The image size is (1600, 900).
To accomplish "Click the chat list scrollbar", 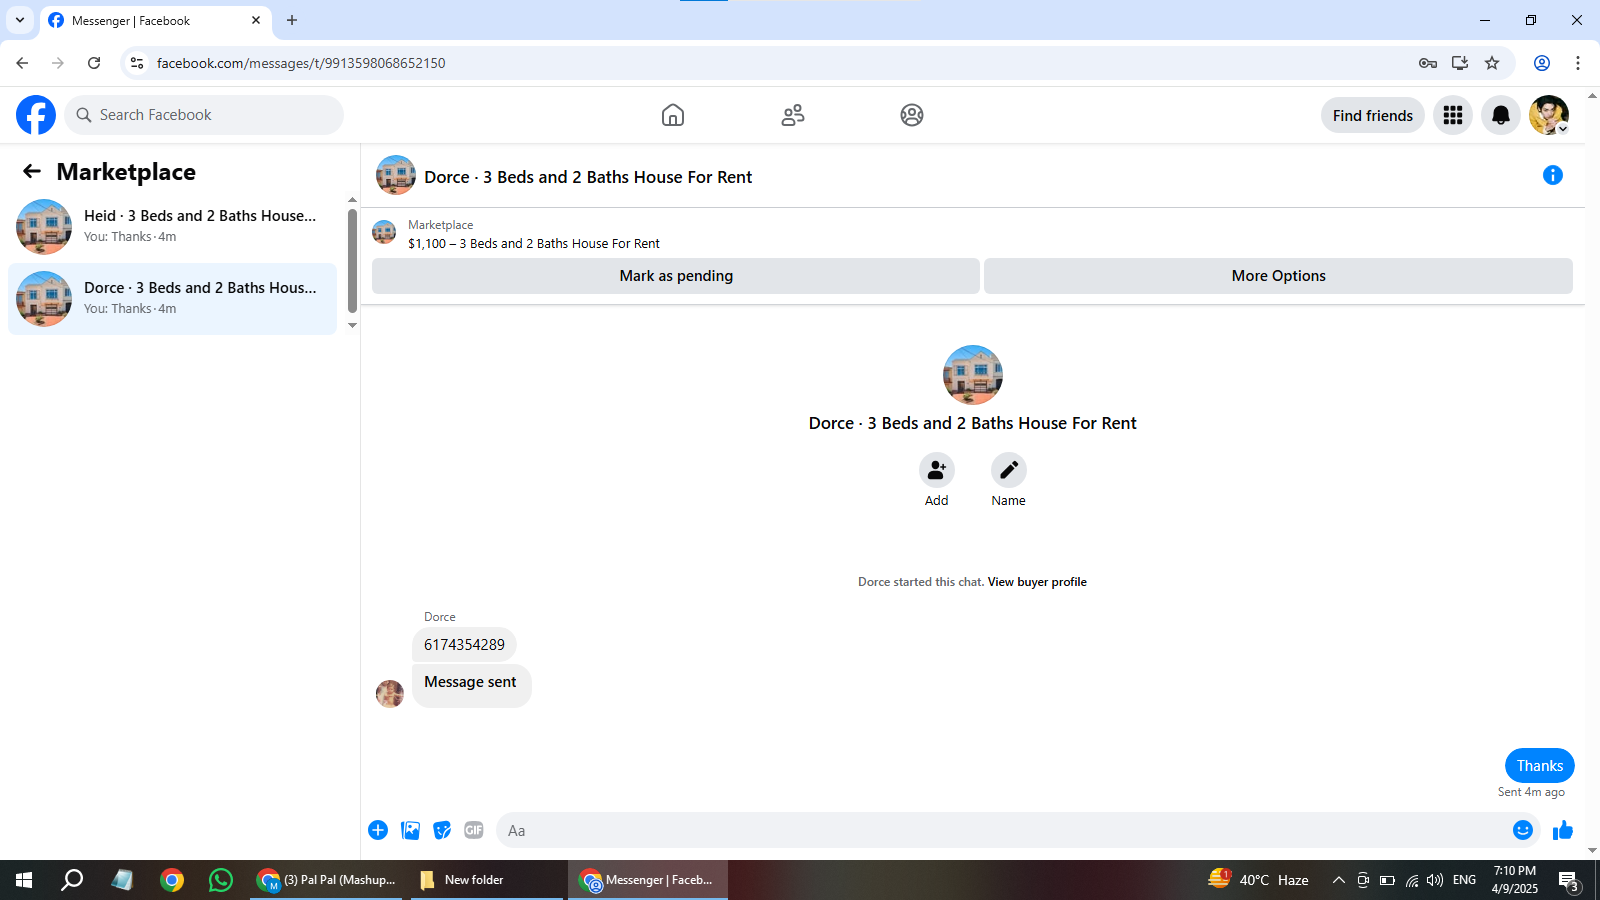I will (352, 260).
